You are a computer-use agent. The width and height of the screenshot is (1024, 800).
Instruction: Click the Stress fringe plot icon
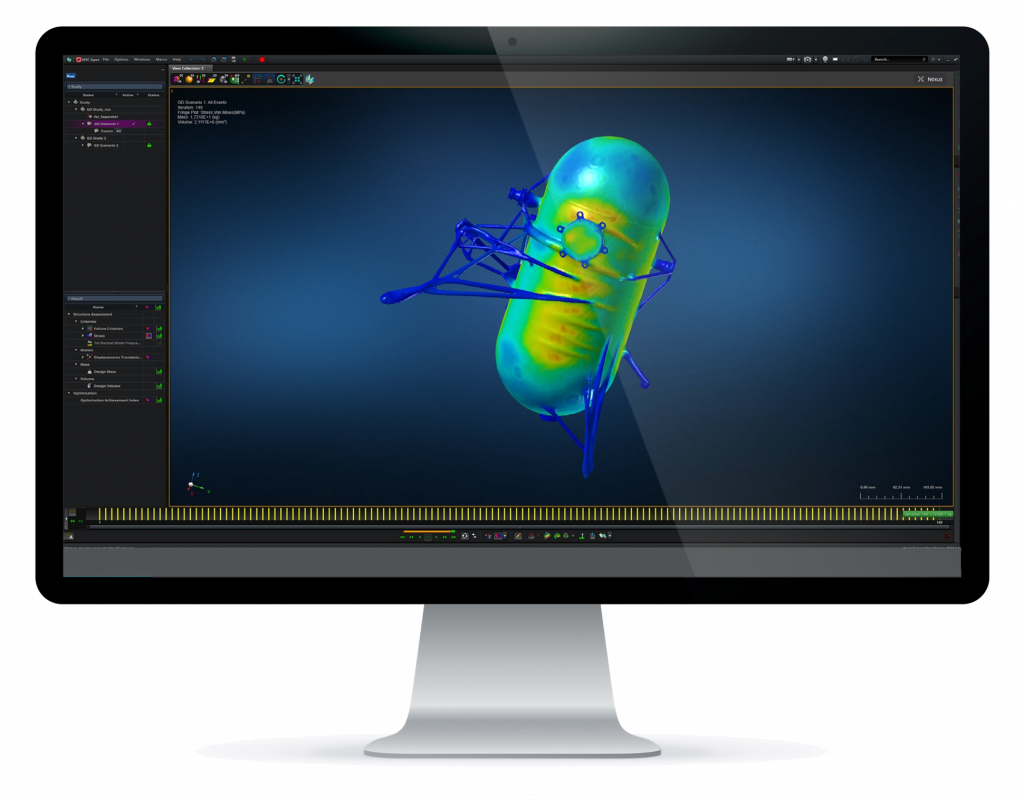click(x=89, y=336)
